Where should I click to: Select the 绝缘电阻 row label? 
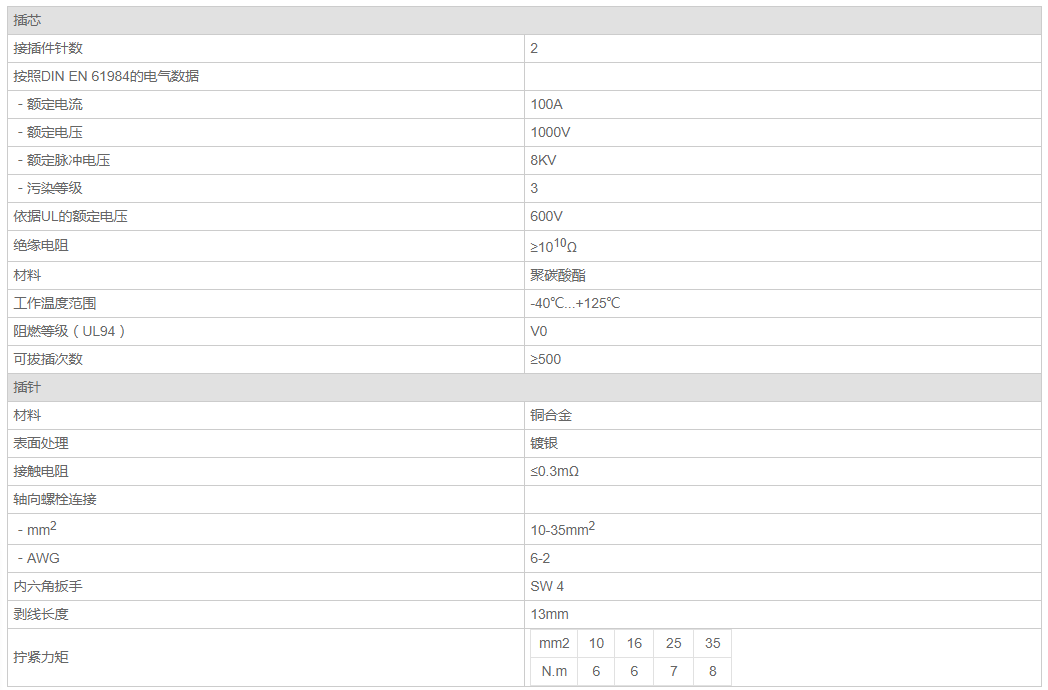tap(41, 245)
